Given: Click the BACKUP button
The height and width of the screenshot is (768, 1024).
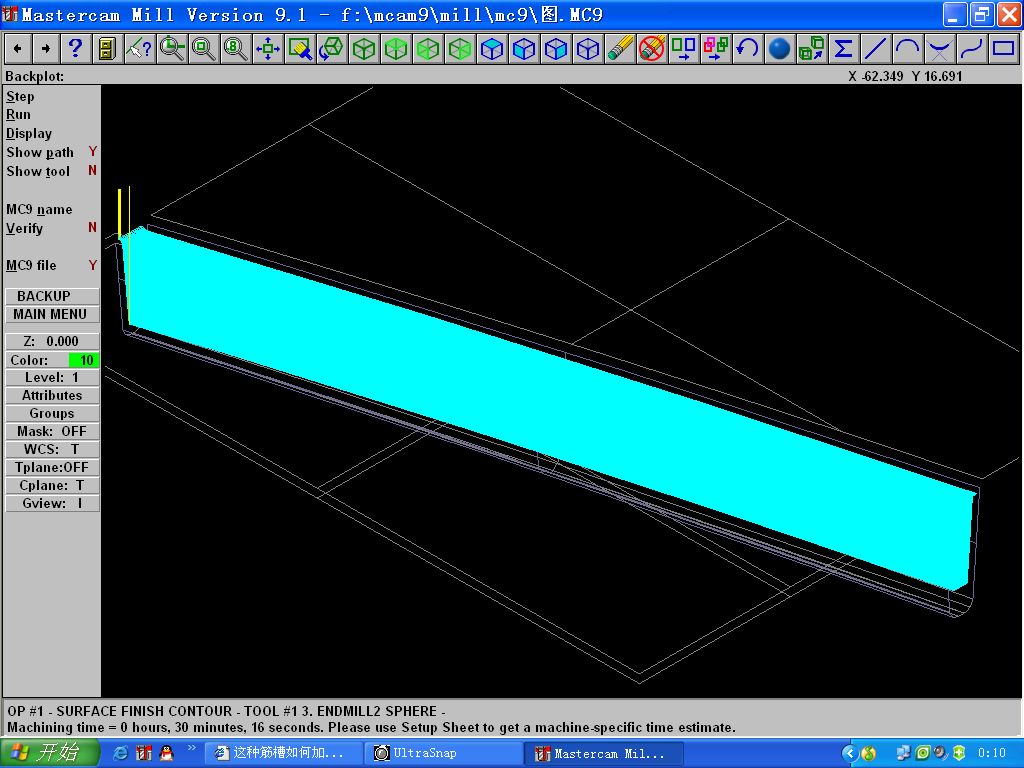Looking at the screenshot, I should tap(52, 296).
